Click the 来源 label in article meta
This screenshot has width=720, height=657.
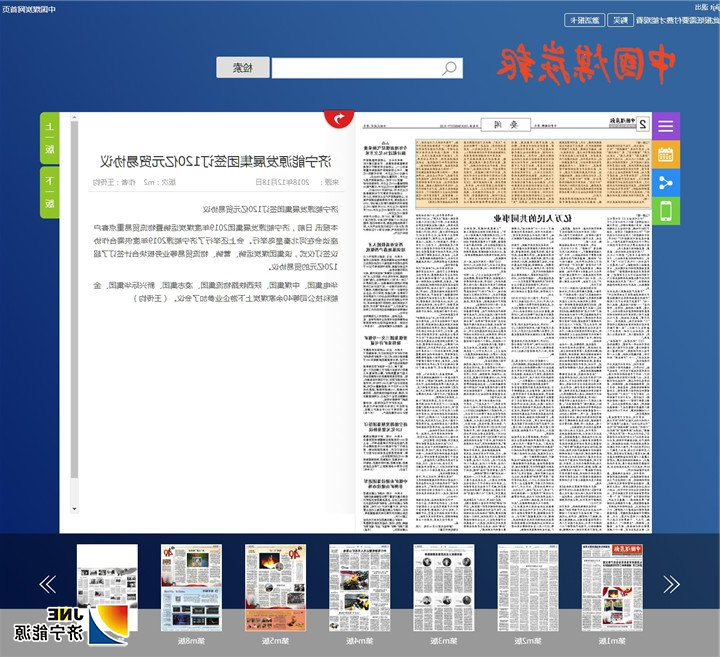coord(331,182)
